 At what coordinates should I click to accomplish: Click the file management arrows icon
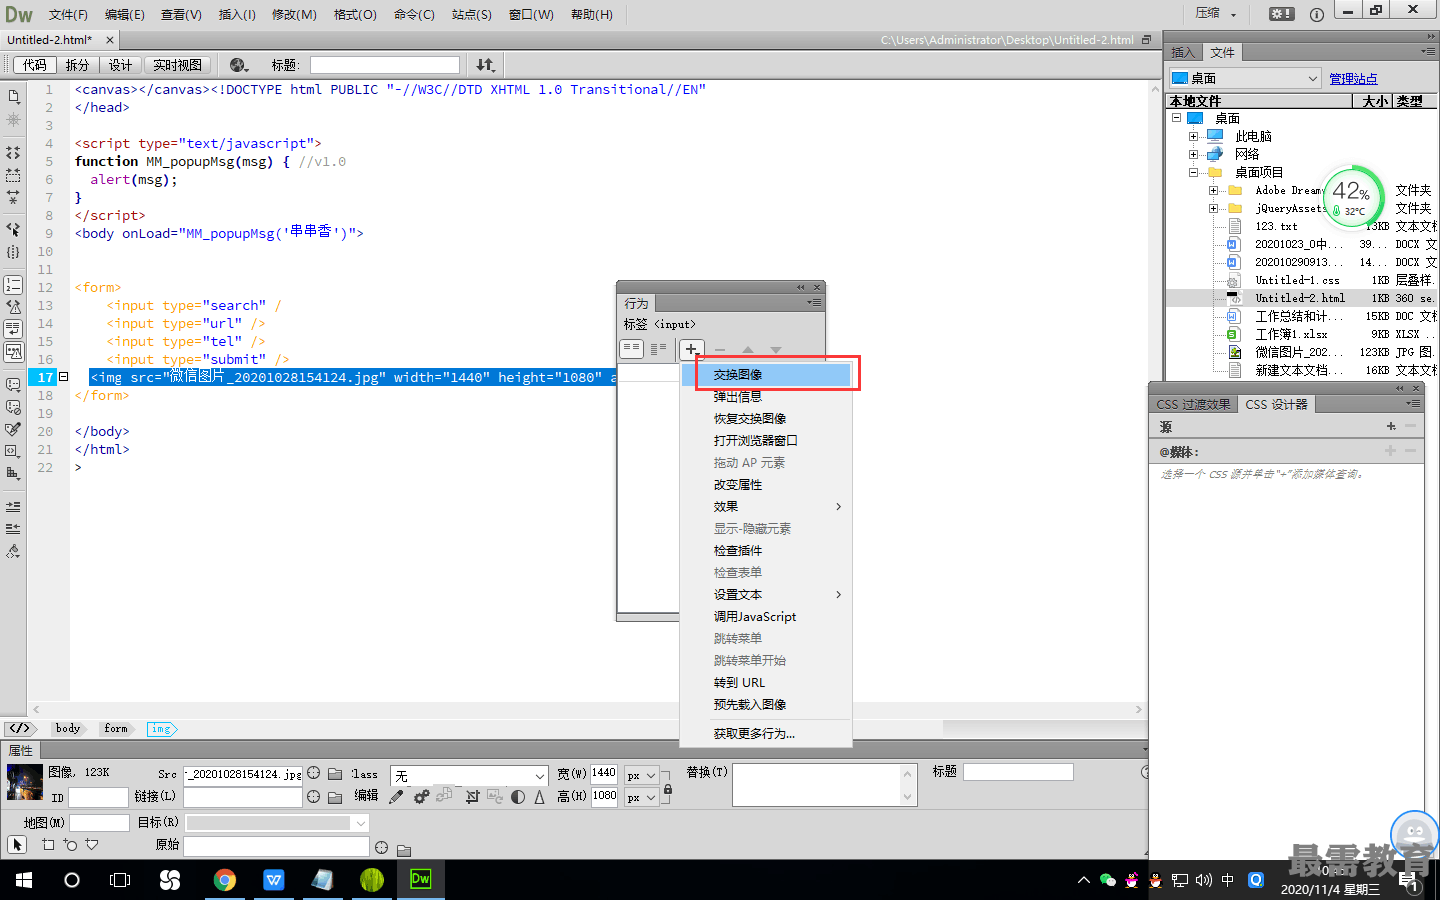click(x=485, y=65)
